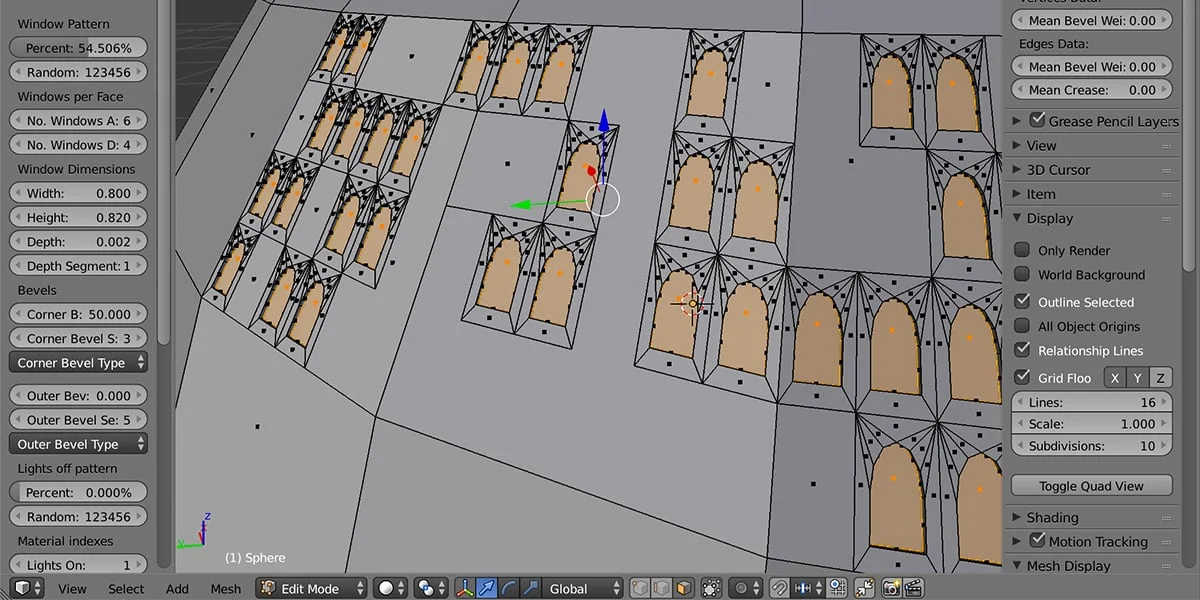1200x600 pixels.
Task: Enable the snap magnet icon
Action: tap(777, 588)
